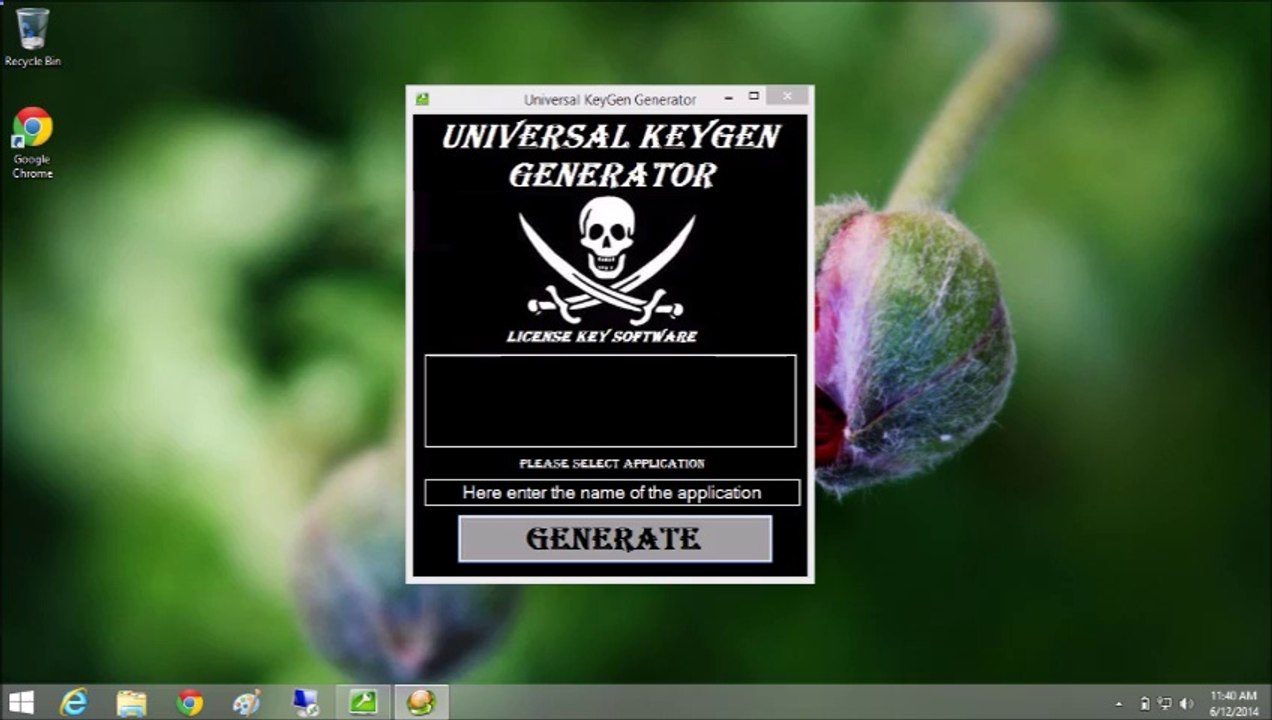The width and height of the screenshot is (1272, 720).
Task: Maximize the Universal KeyGen Generator window
Action: [754, 97]
